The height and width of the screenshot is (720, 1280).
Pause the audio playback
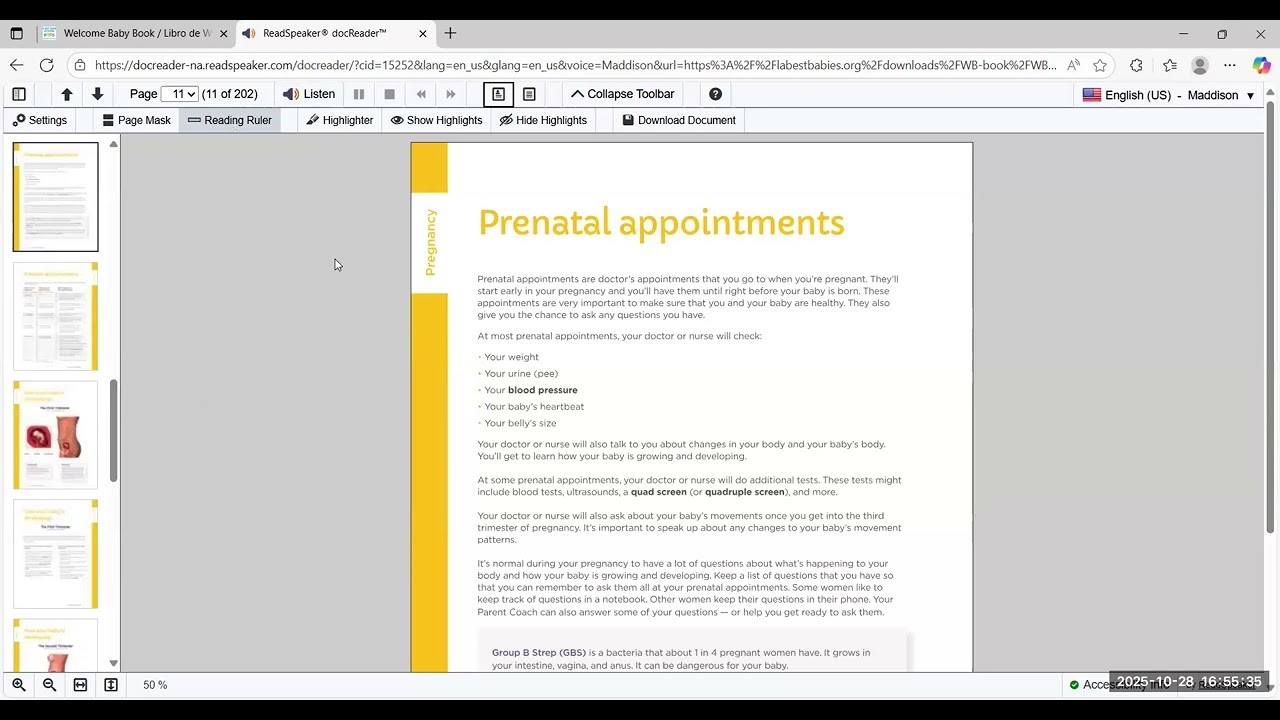[x=359, y=94]
